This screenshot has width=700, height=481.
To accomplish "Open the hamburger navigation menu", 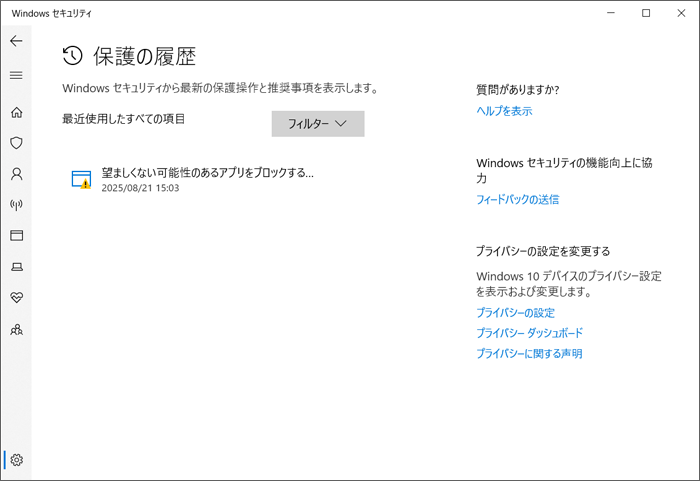I will point(17,75).
